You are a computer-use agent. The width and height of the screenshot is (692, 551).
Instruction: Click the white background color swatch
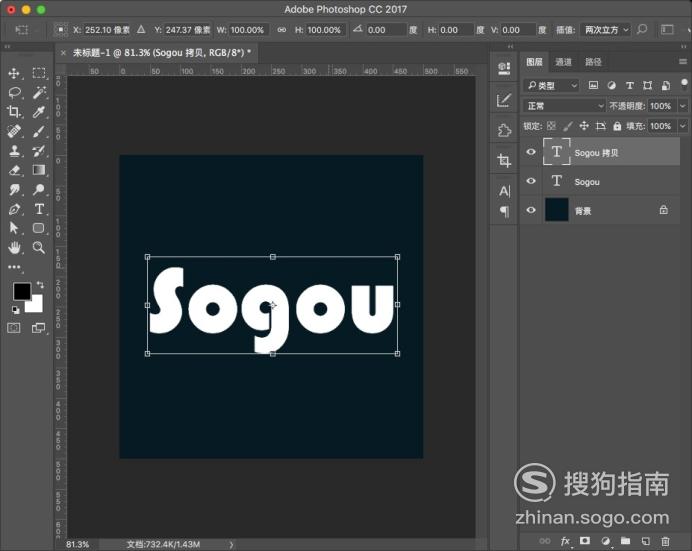[x=36, y=305]
